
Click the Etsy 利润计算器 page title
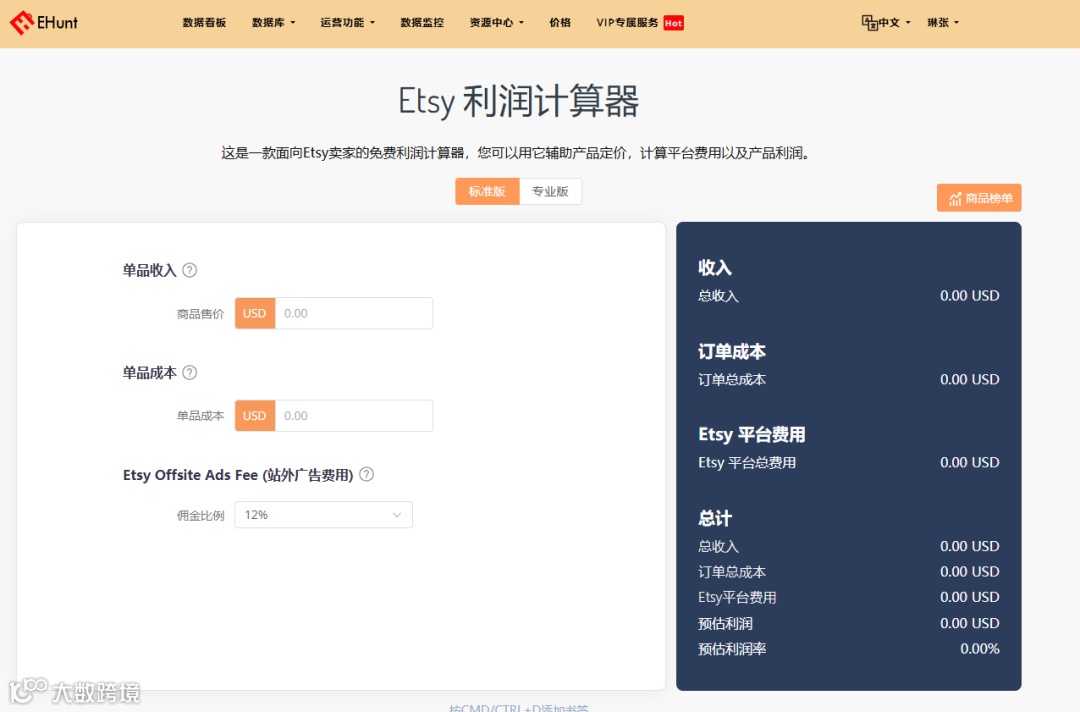point(519,101)
